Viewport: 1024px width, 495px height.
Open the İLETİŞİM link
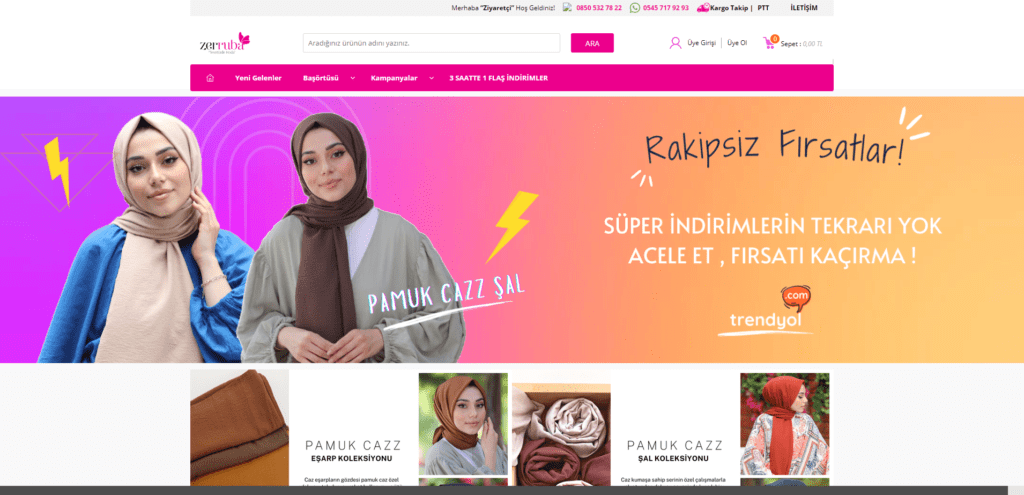(803, 8)
